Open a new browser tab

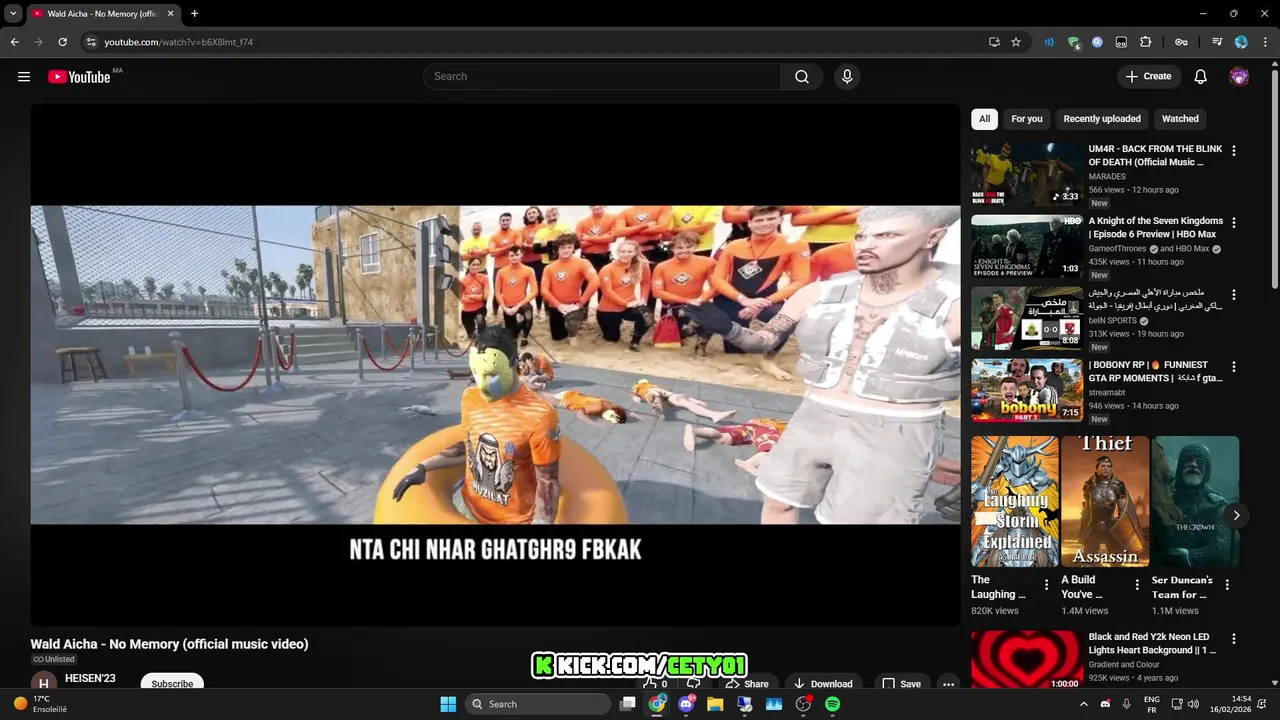pos(194,13)
